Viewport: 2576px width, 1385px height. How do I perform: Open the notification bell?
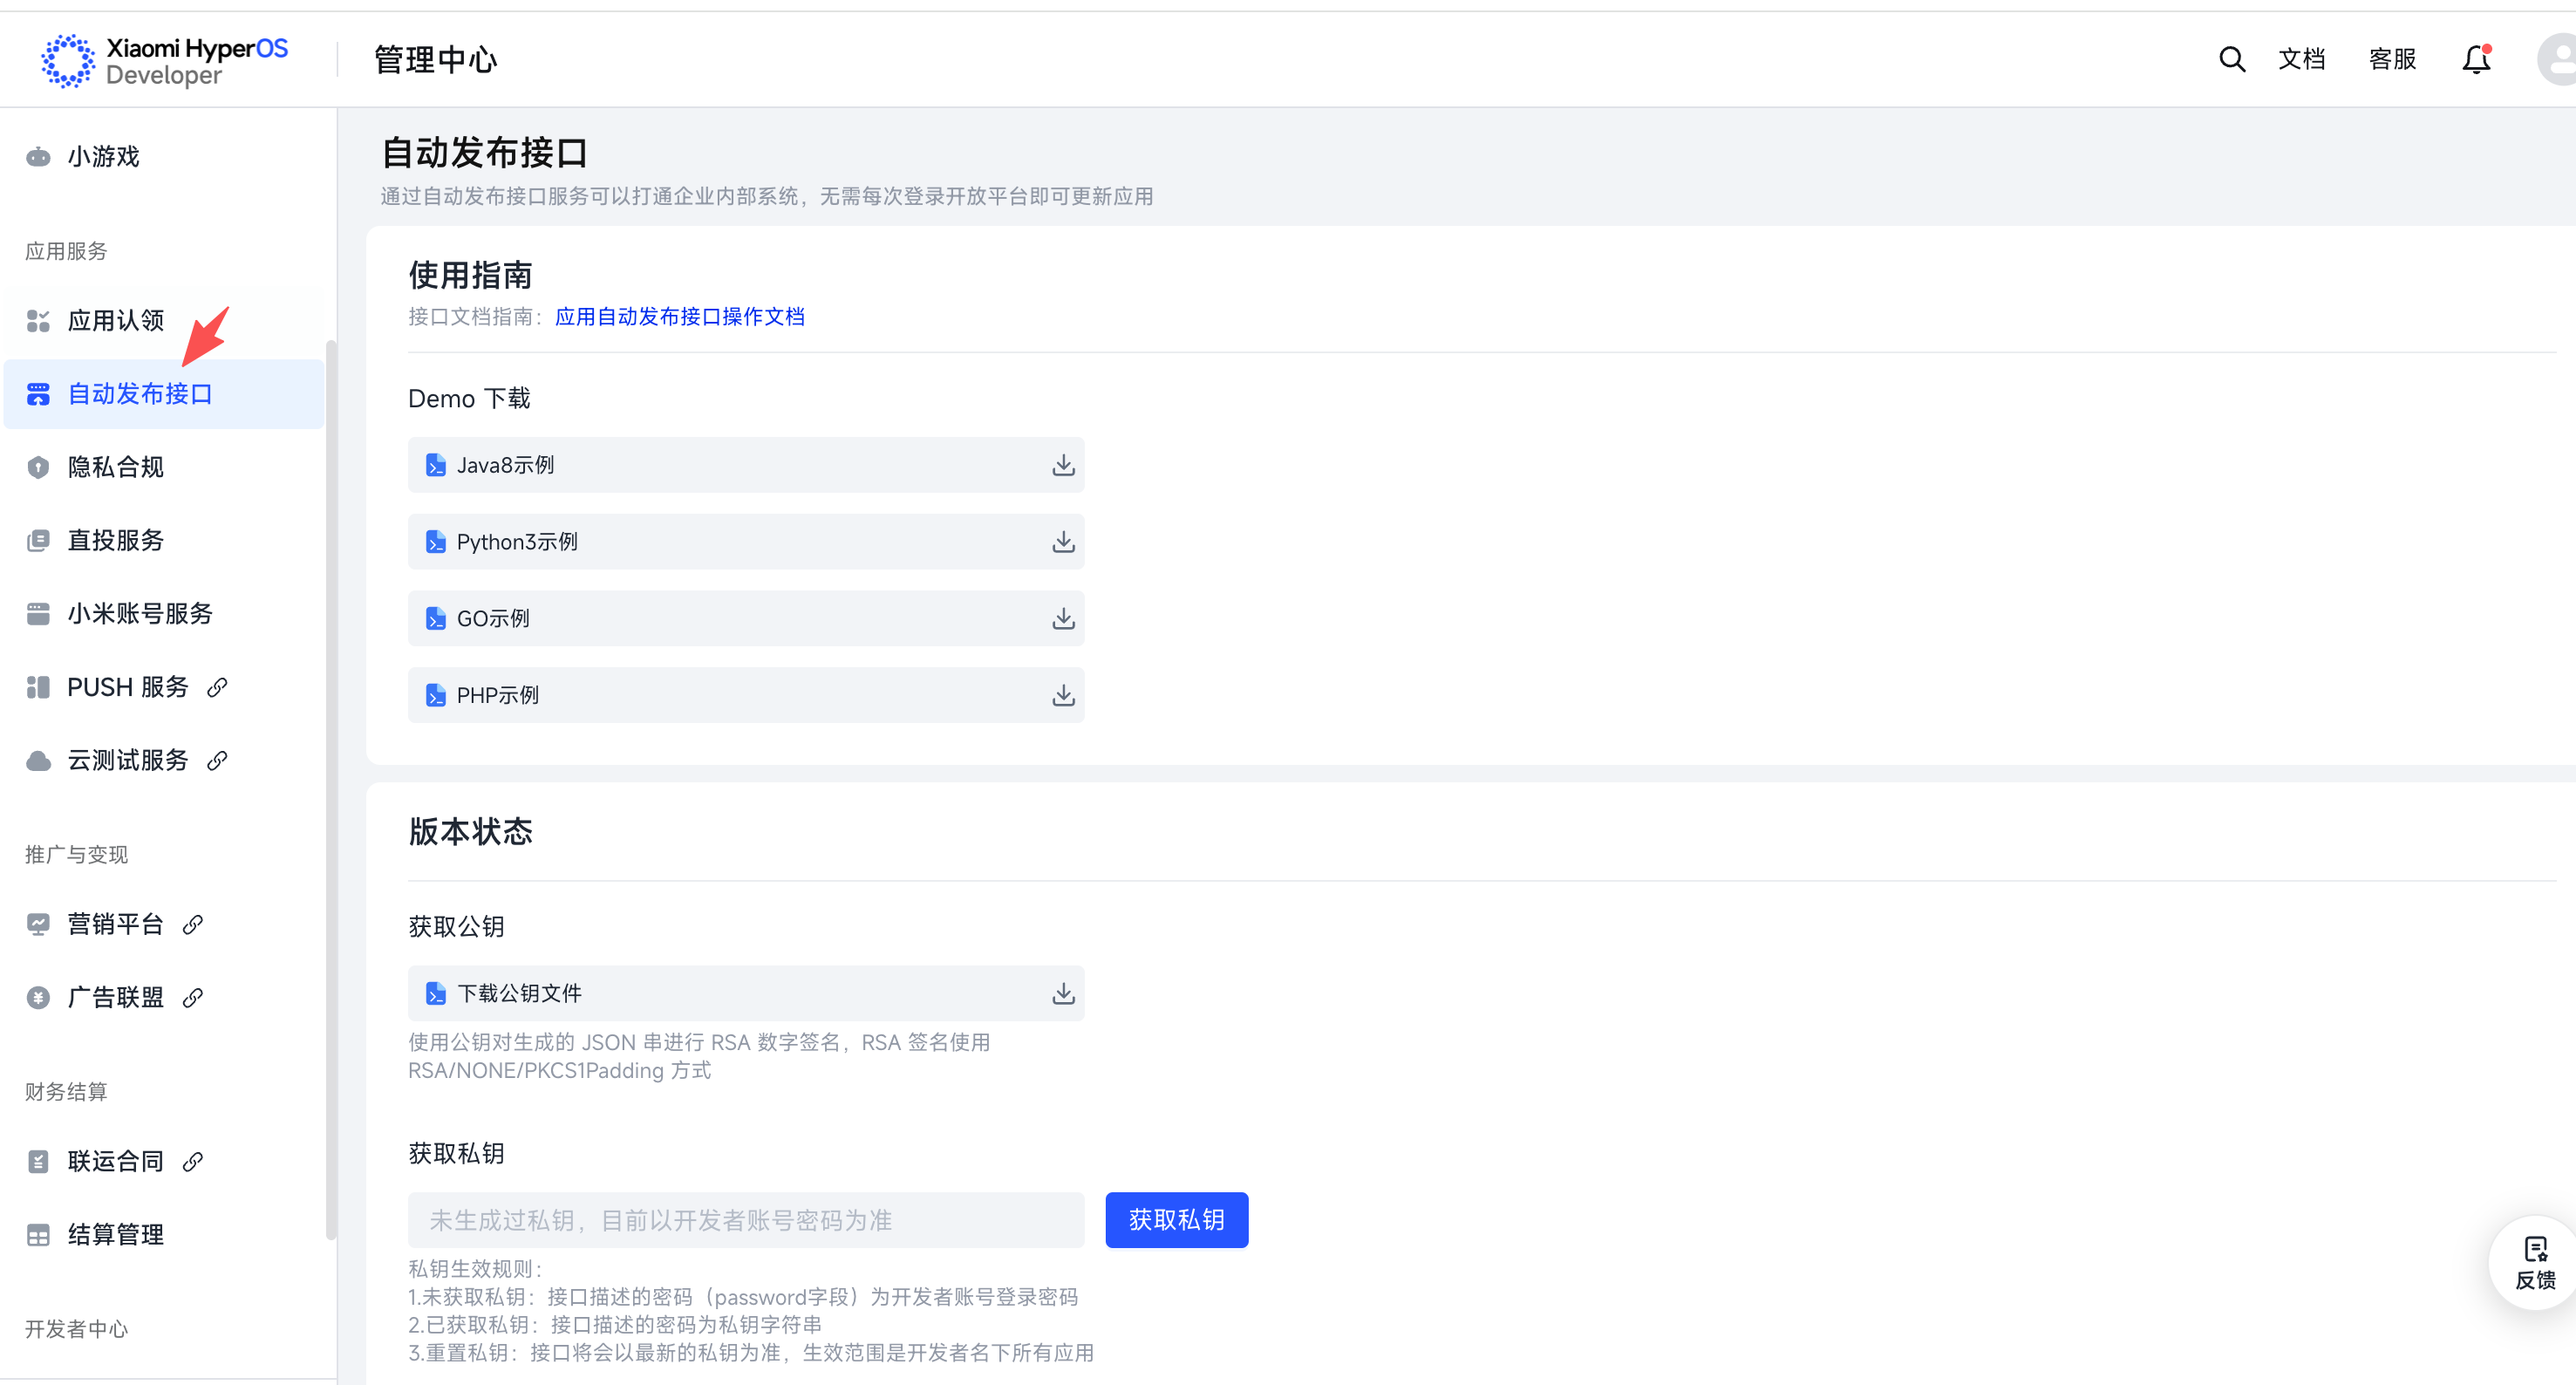tap(2475, 59)
